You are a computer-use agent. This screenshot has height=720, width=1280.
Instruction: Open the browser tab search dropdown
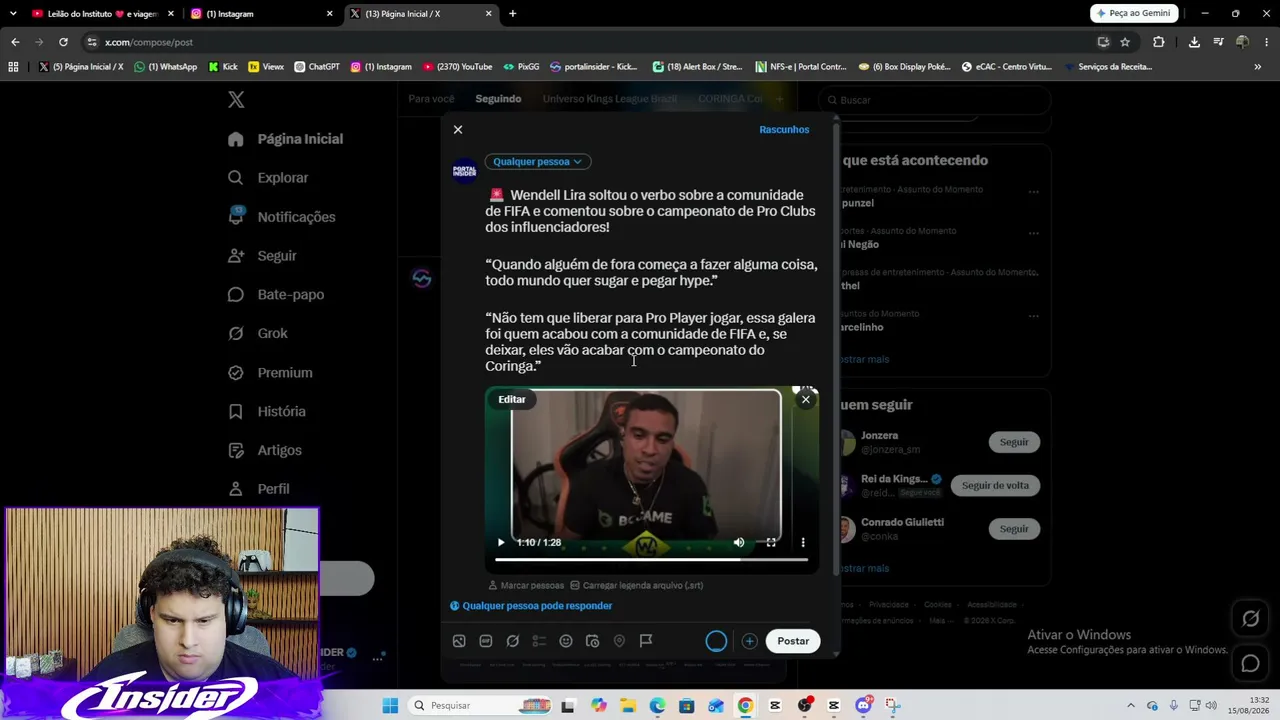pyautogui.click(x=13, y=14)
